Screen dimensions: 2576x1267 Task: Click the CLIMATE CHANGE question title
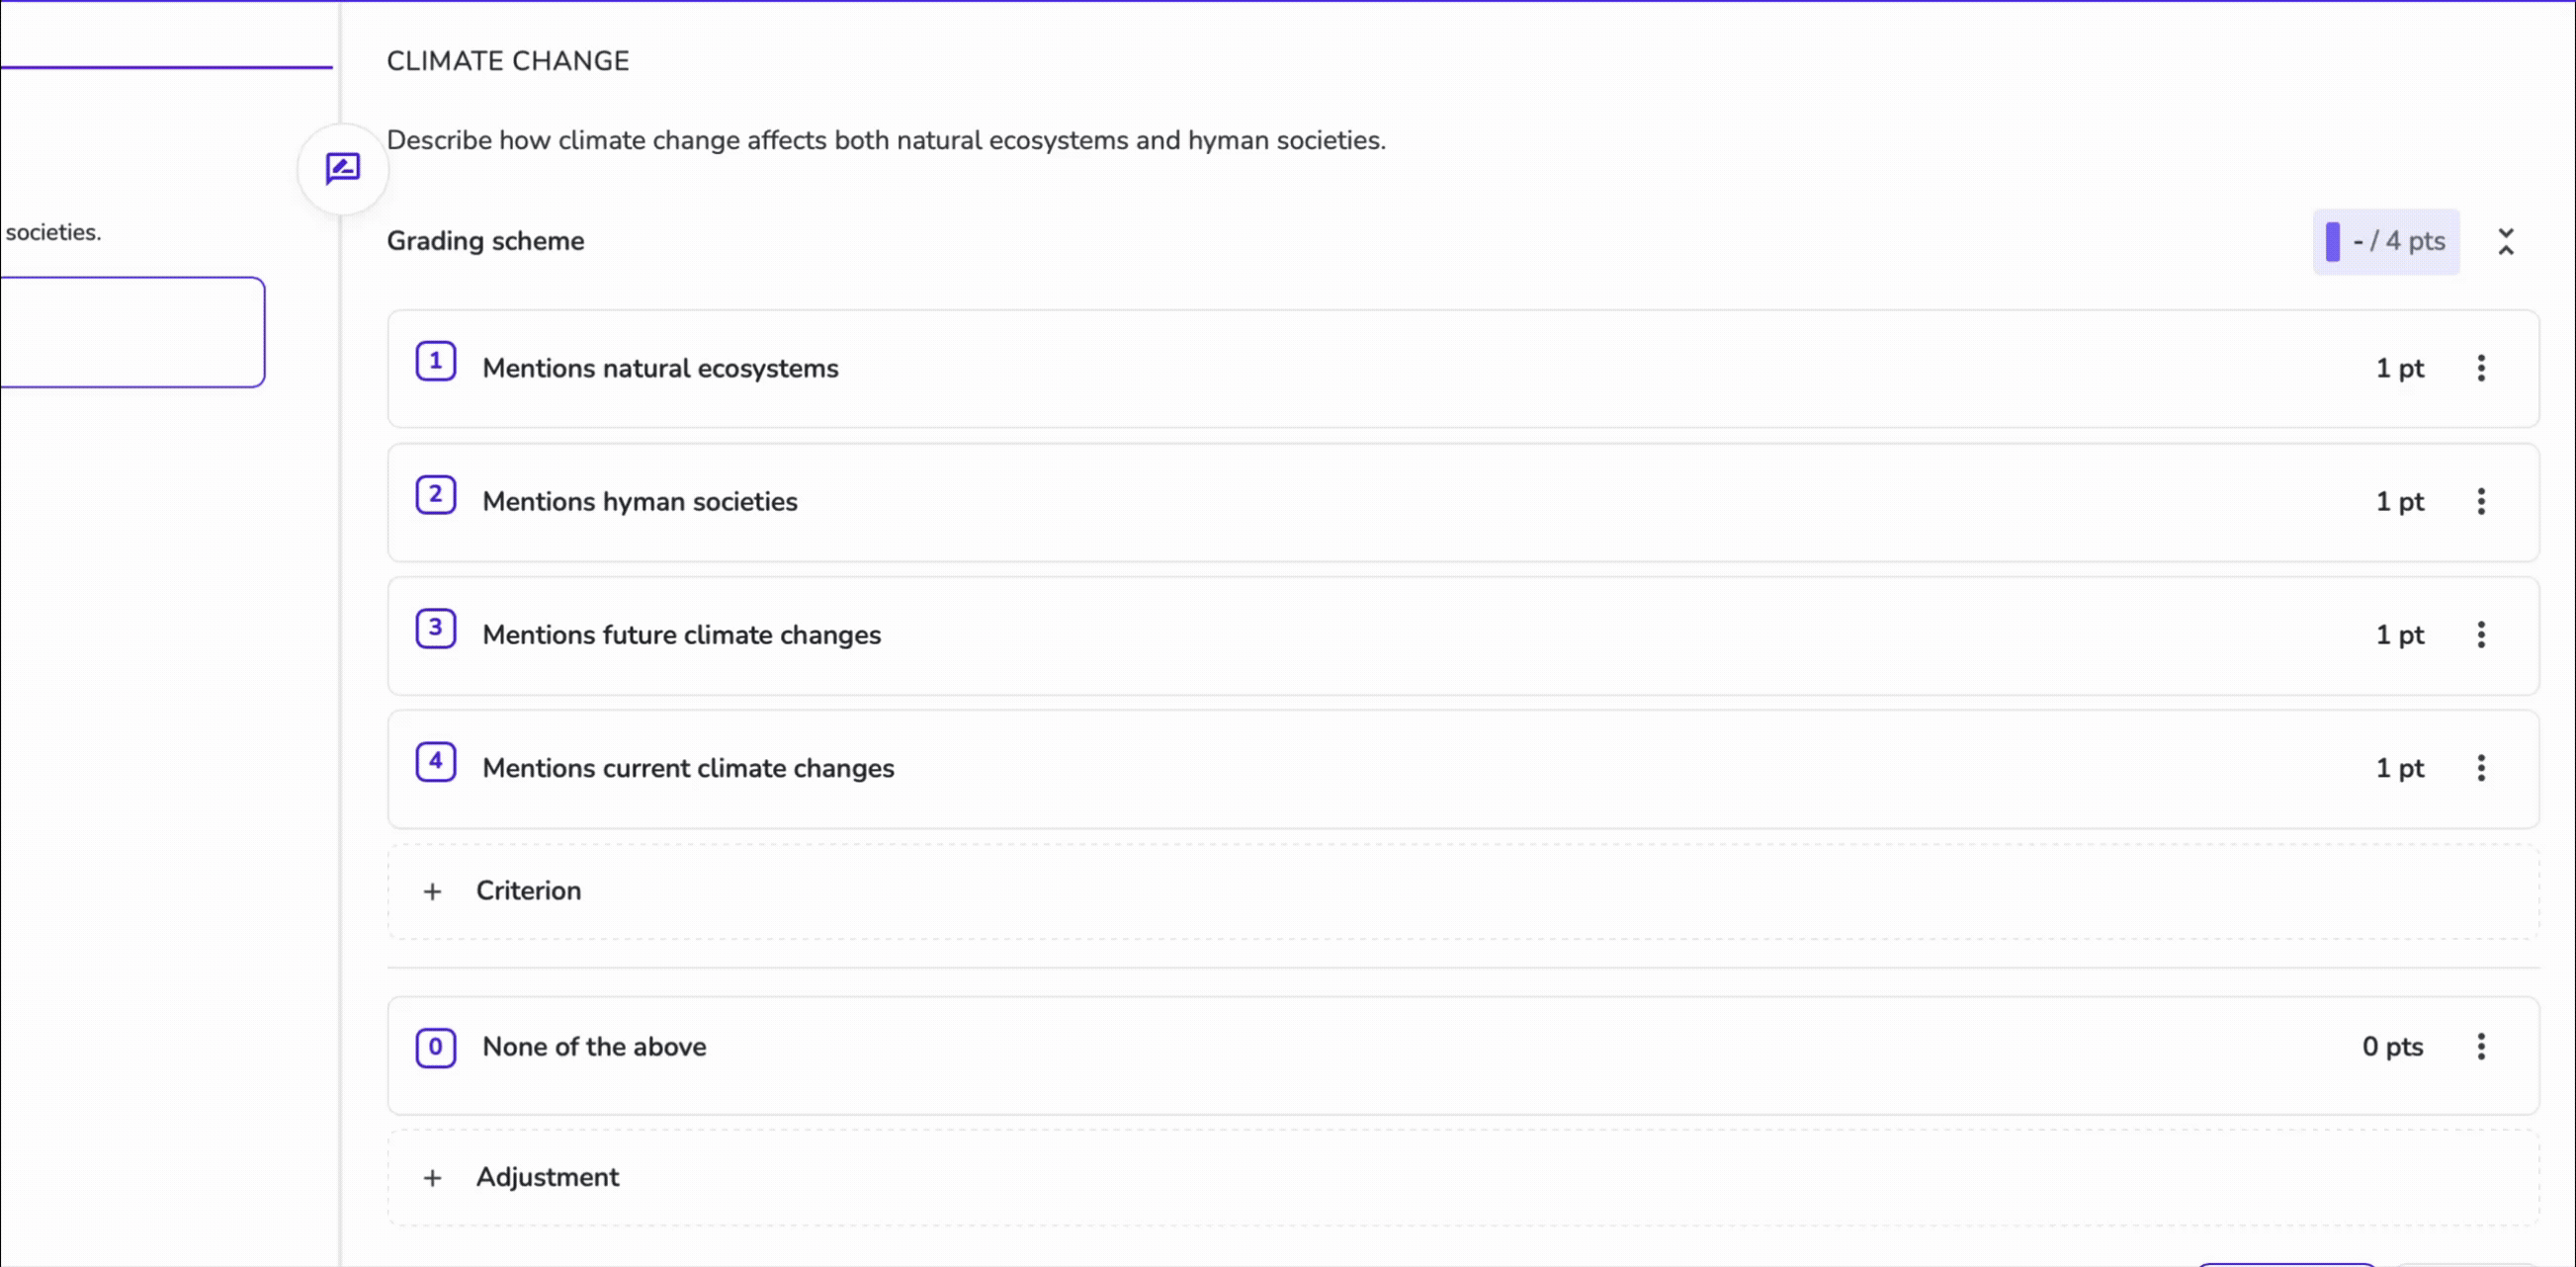pyautogui.click(x=508, y=61)
